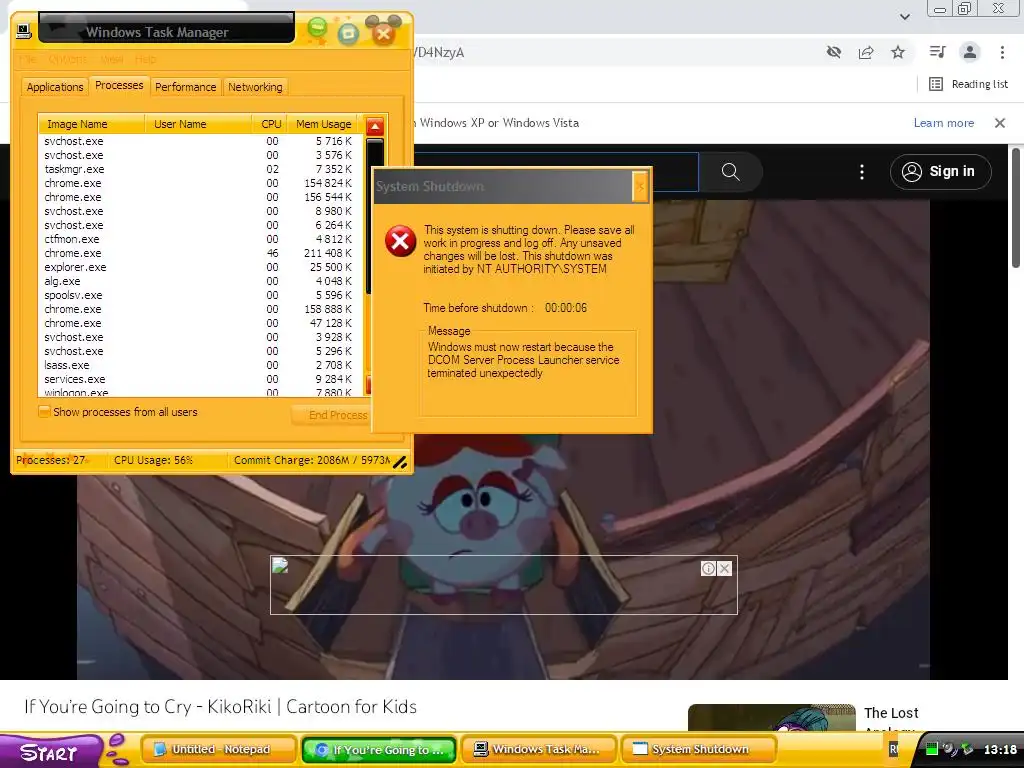This screenshot has width=1024, height=768.
Task: Select the lsass.exe process row
Action: point(198,365)
